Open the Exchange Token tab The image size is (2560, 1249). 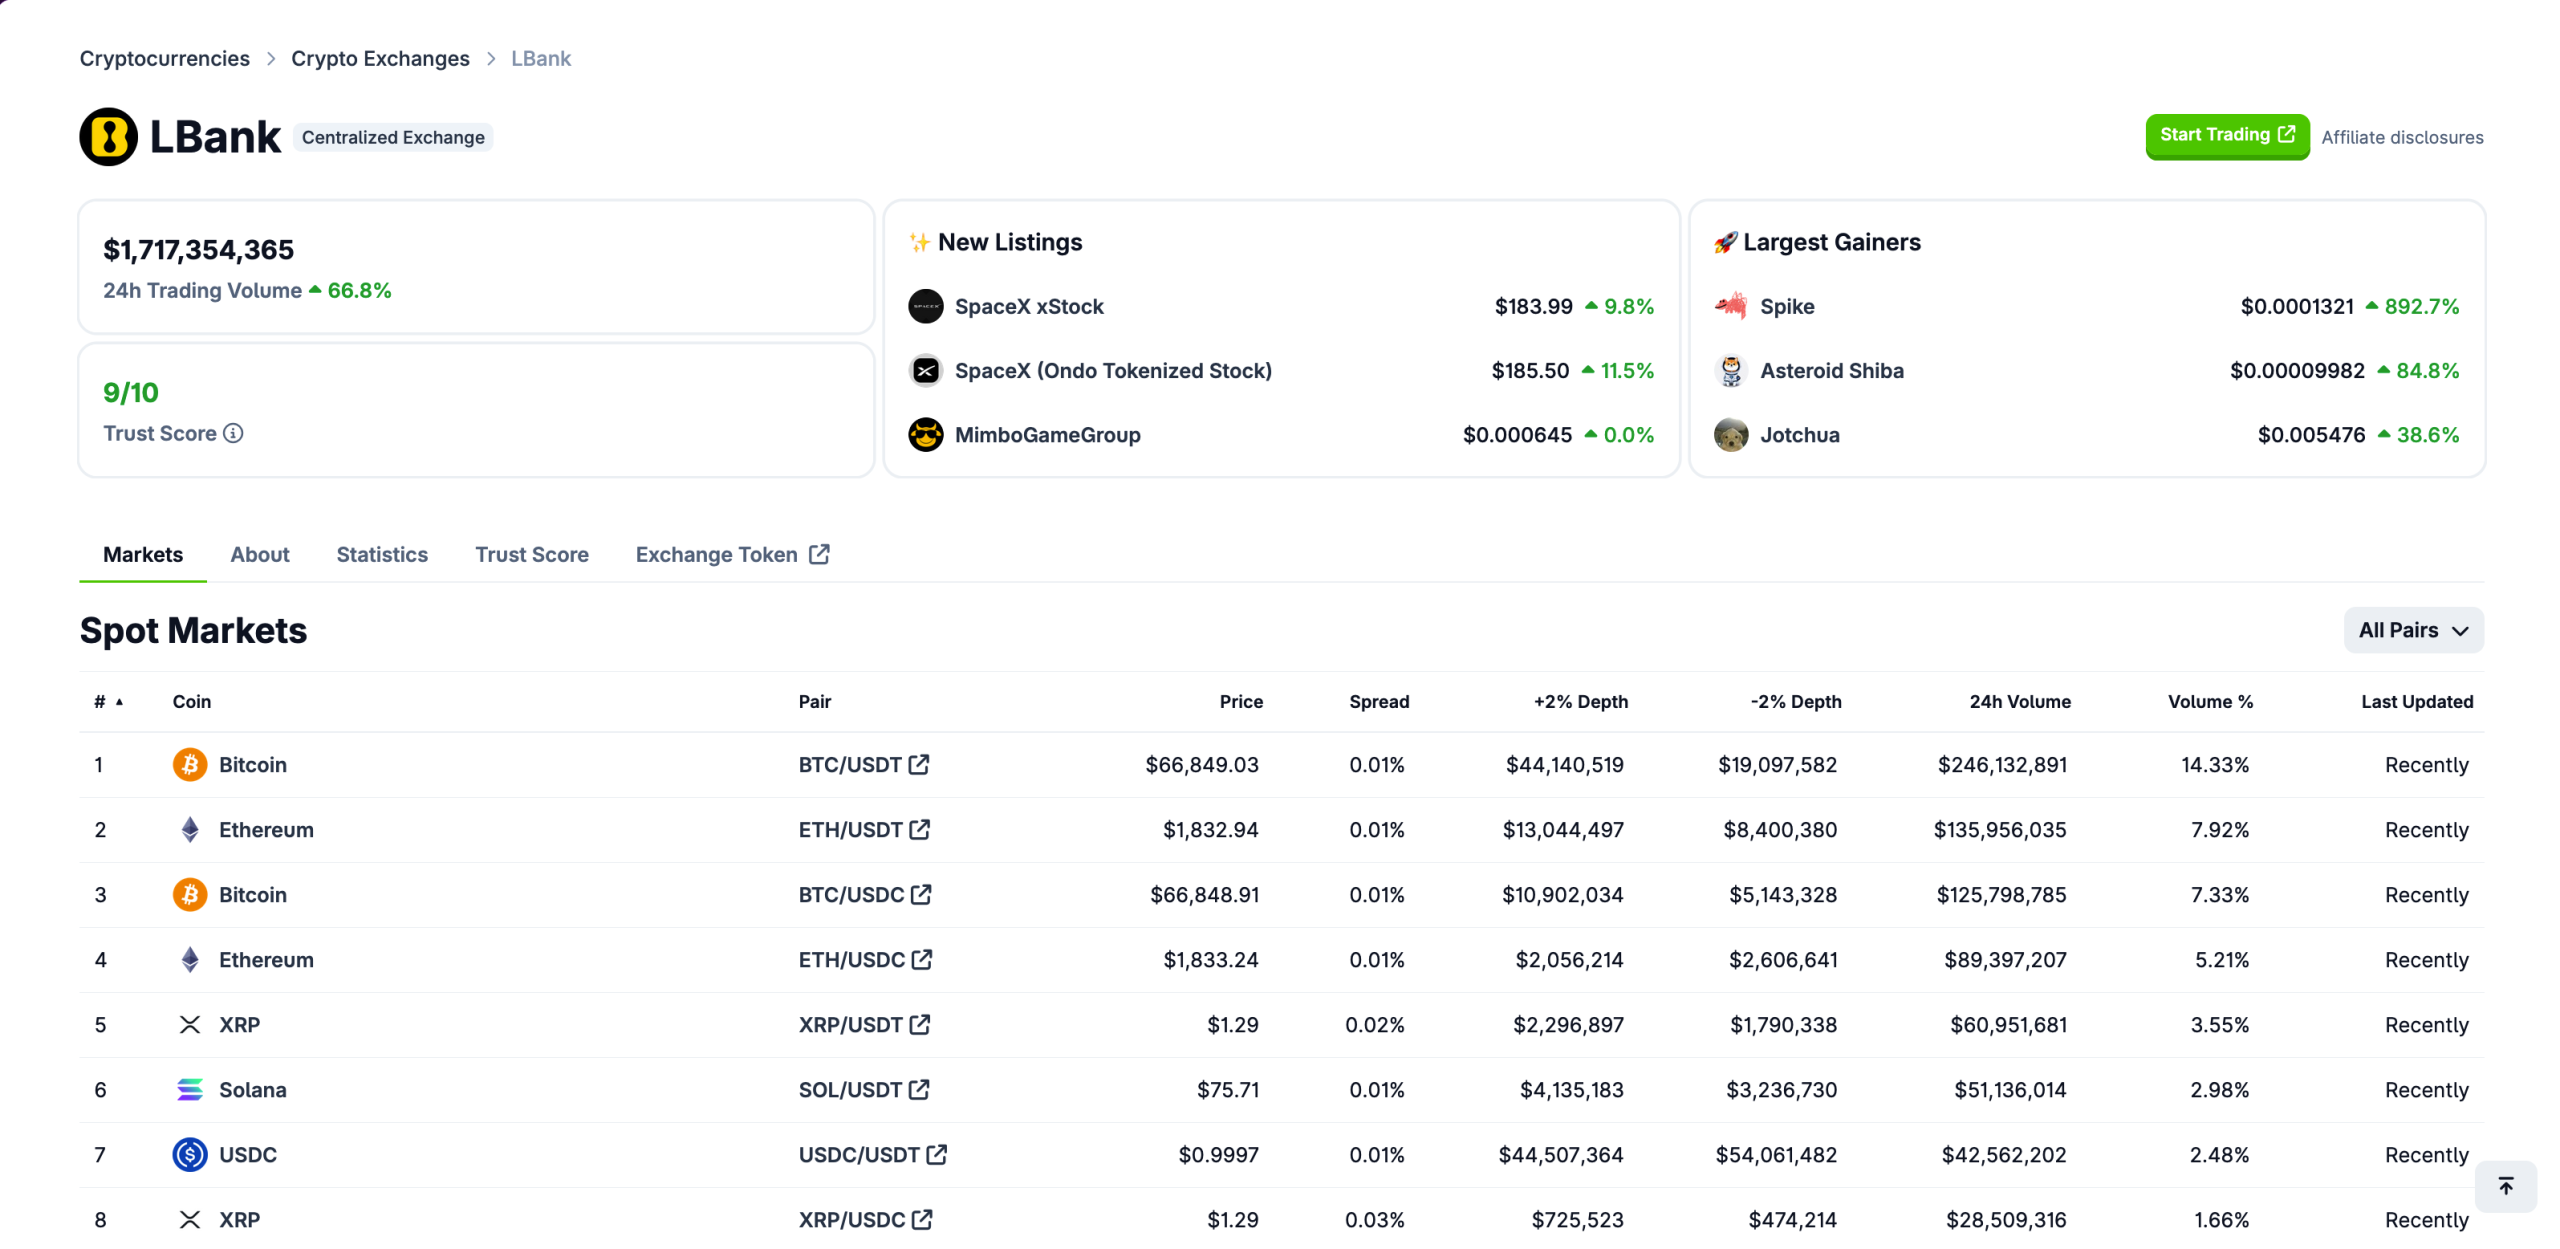732,555
